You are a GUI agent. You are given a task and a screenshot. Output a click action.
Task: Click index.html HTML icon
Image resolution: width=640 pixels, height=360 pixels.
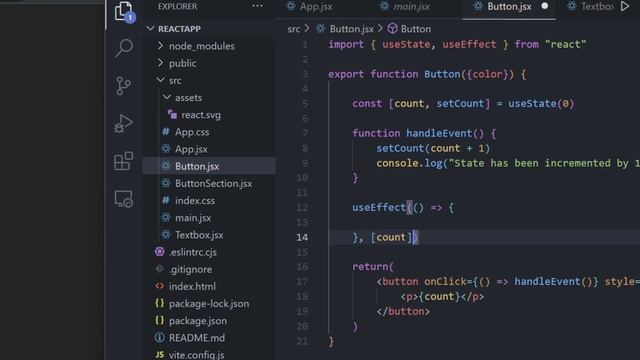(160, 286)
